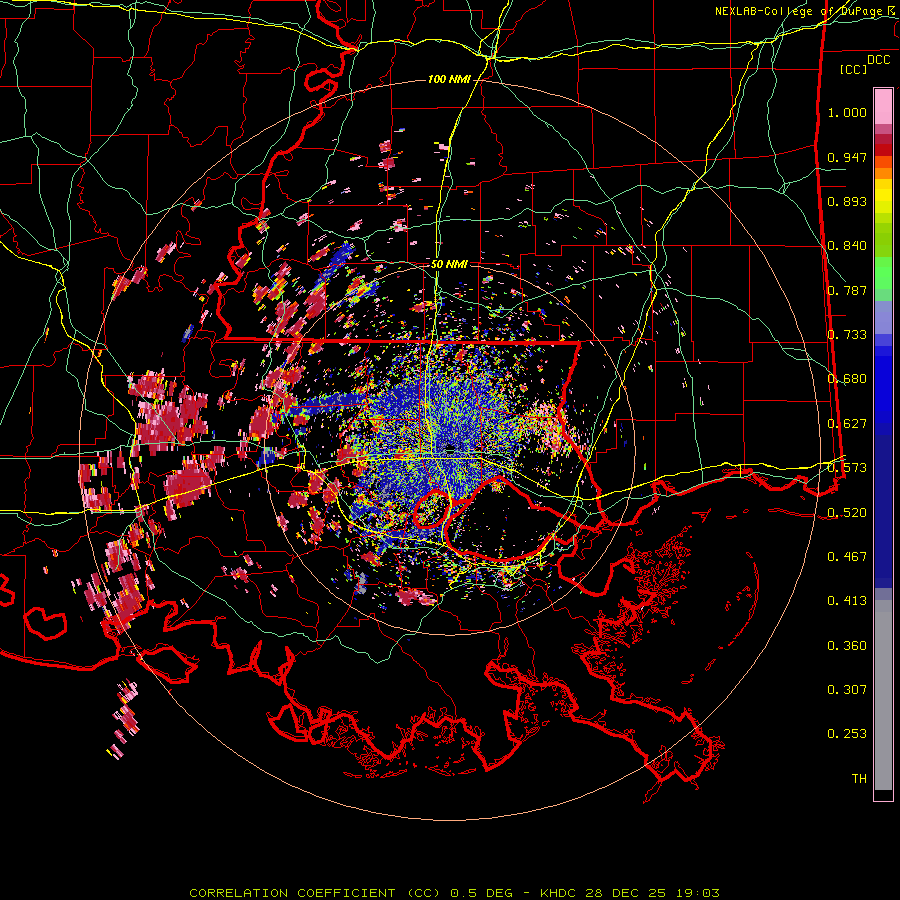
Task: Click the 0.413 scale value
Action: [847, 601]
